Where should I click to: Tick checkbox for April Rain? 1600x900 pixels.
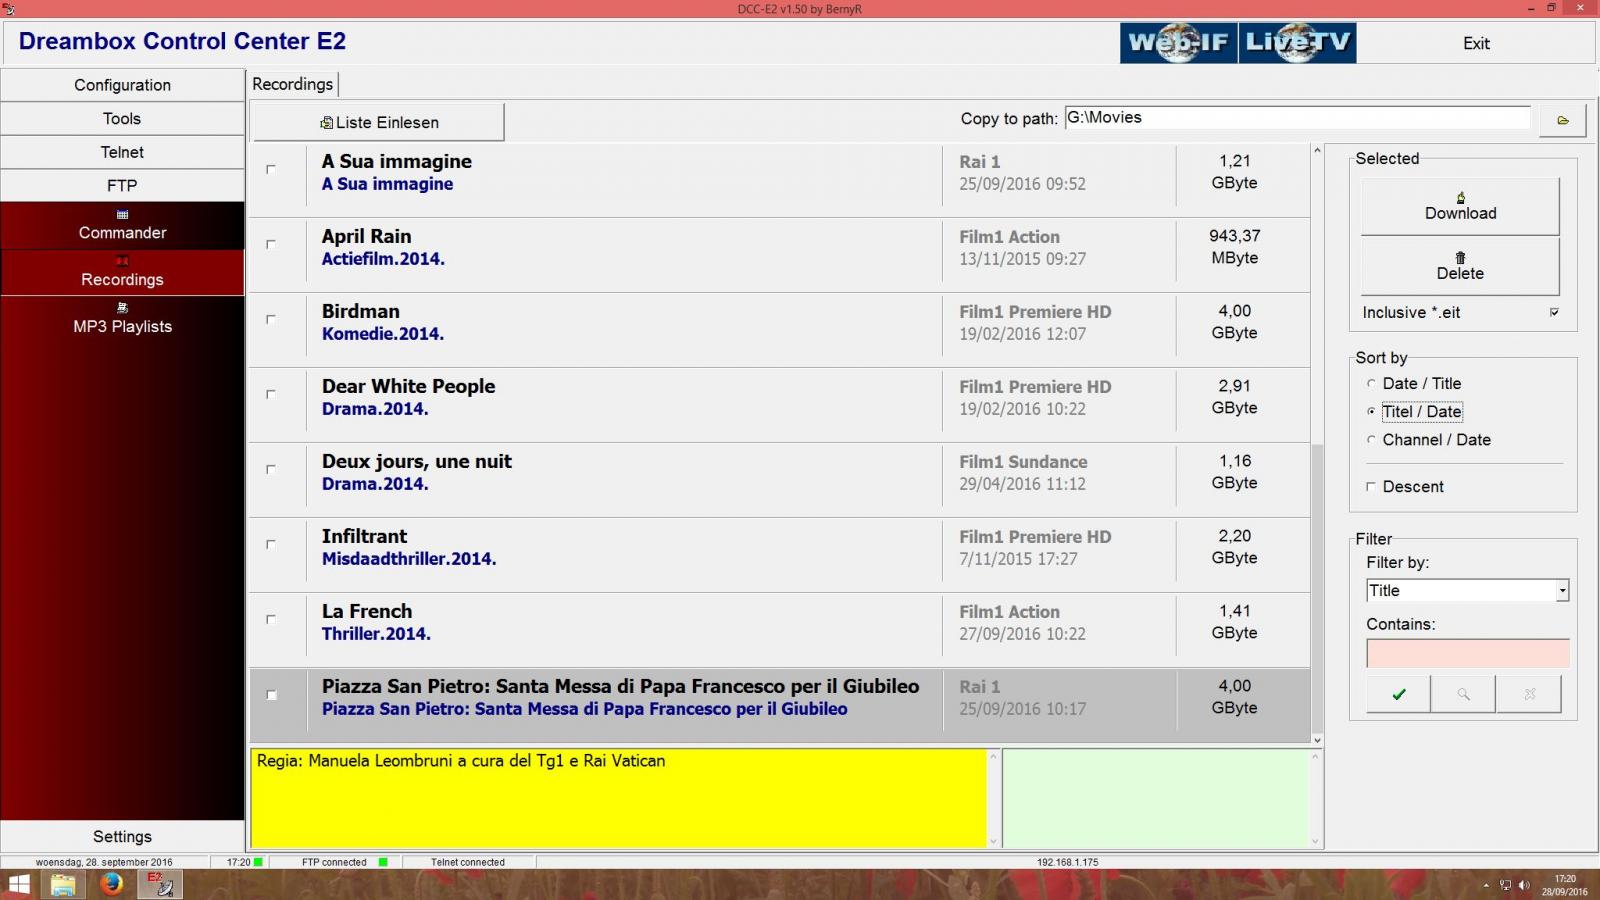[x=270, y=244]
